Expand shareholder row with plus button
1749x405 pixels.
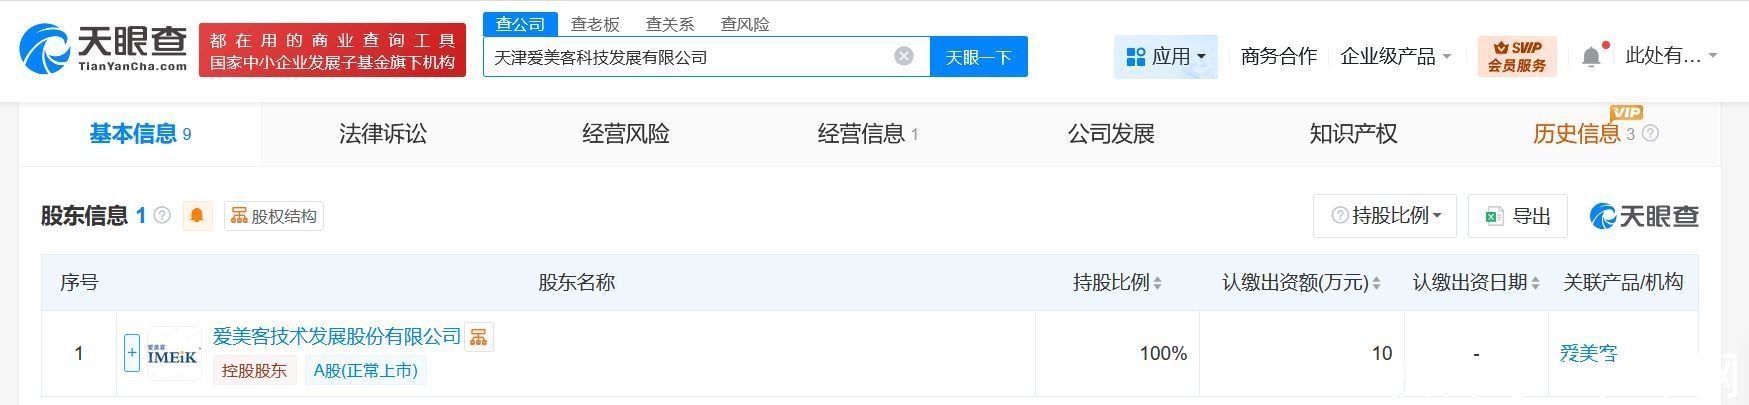click(132, 353)
